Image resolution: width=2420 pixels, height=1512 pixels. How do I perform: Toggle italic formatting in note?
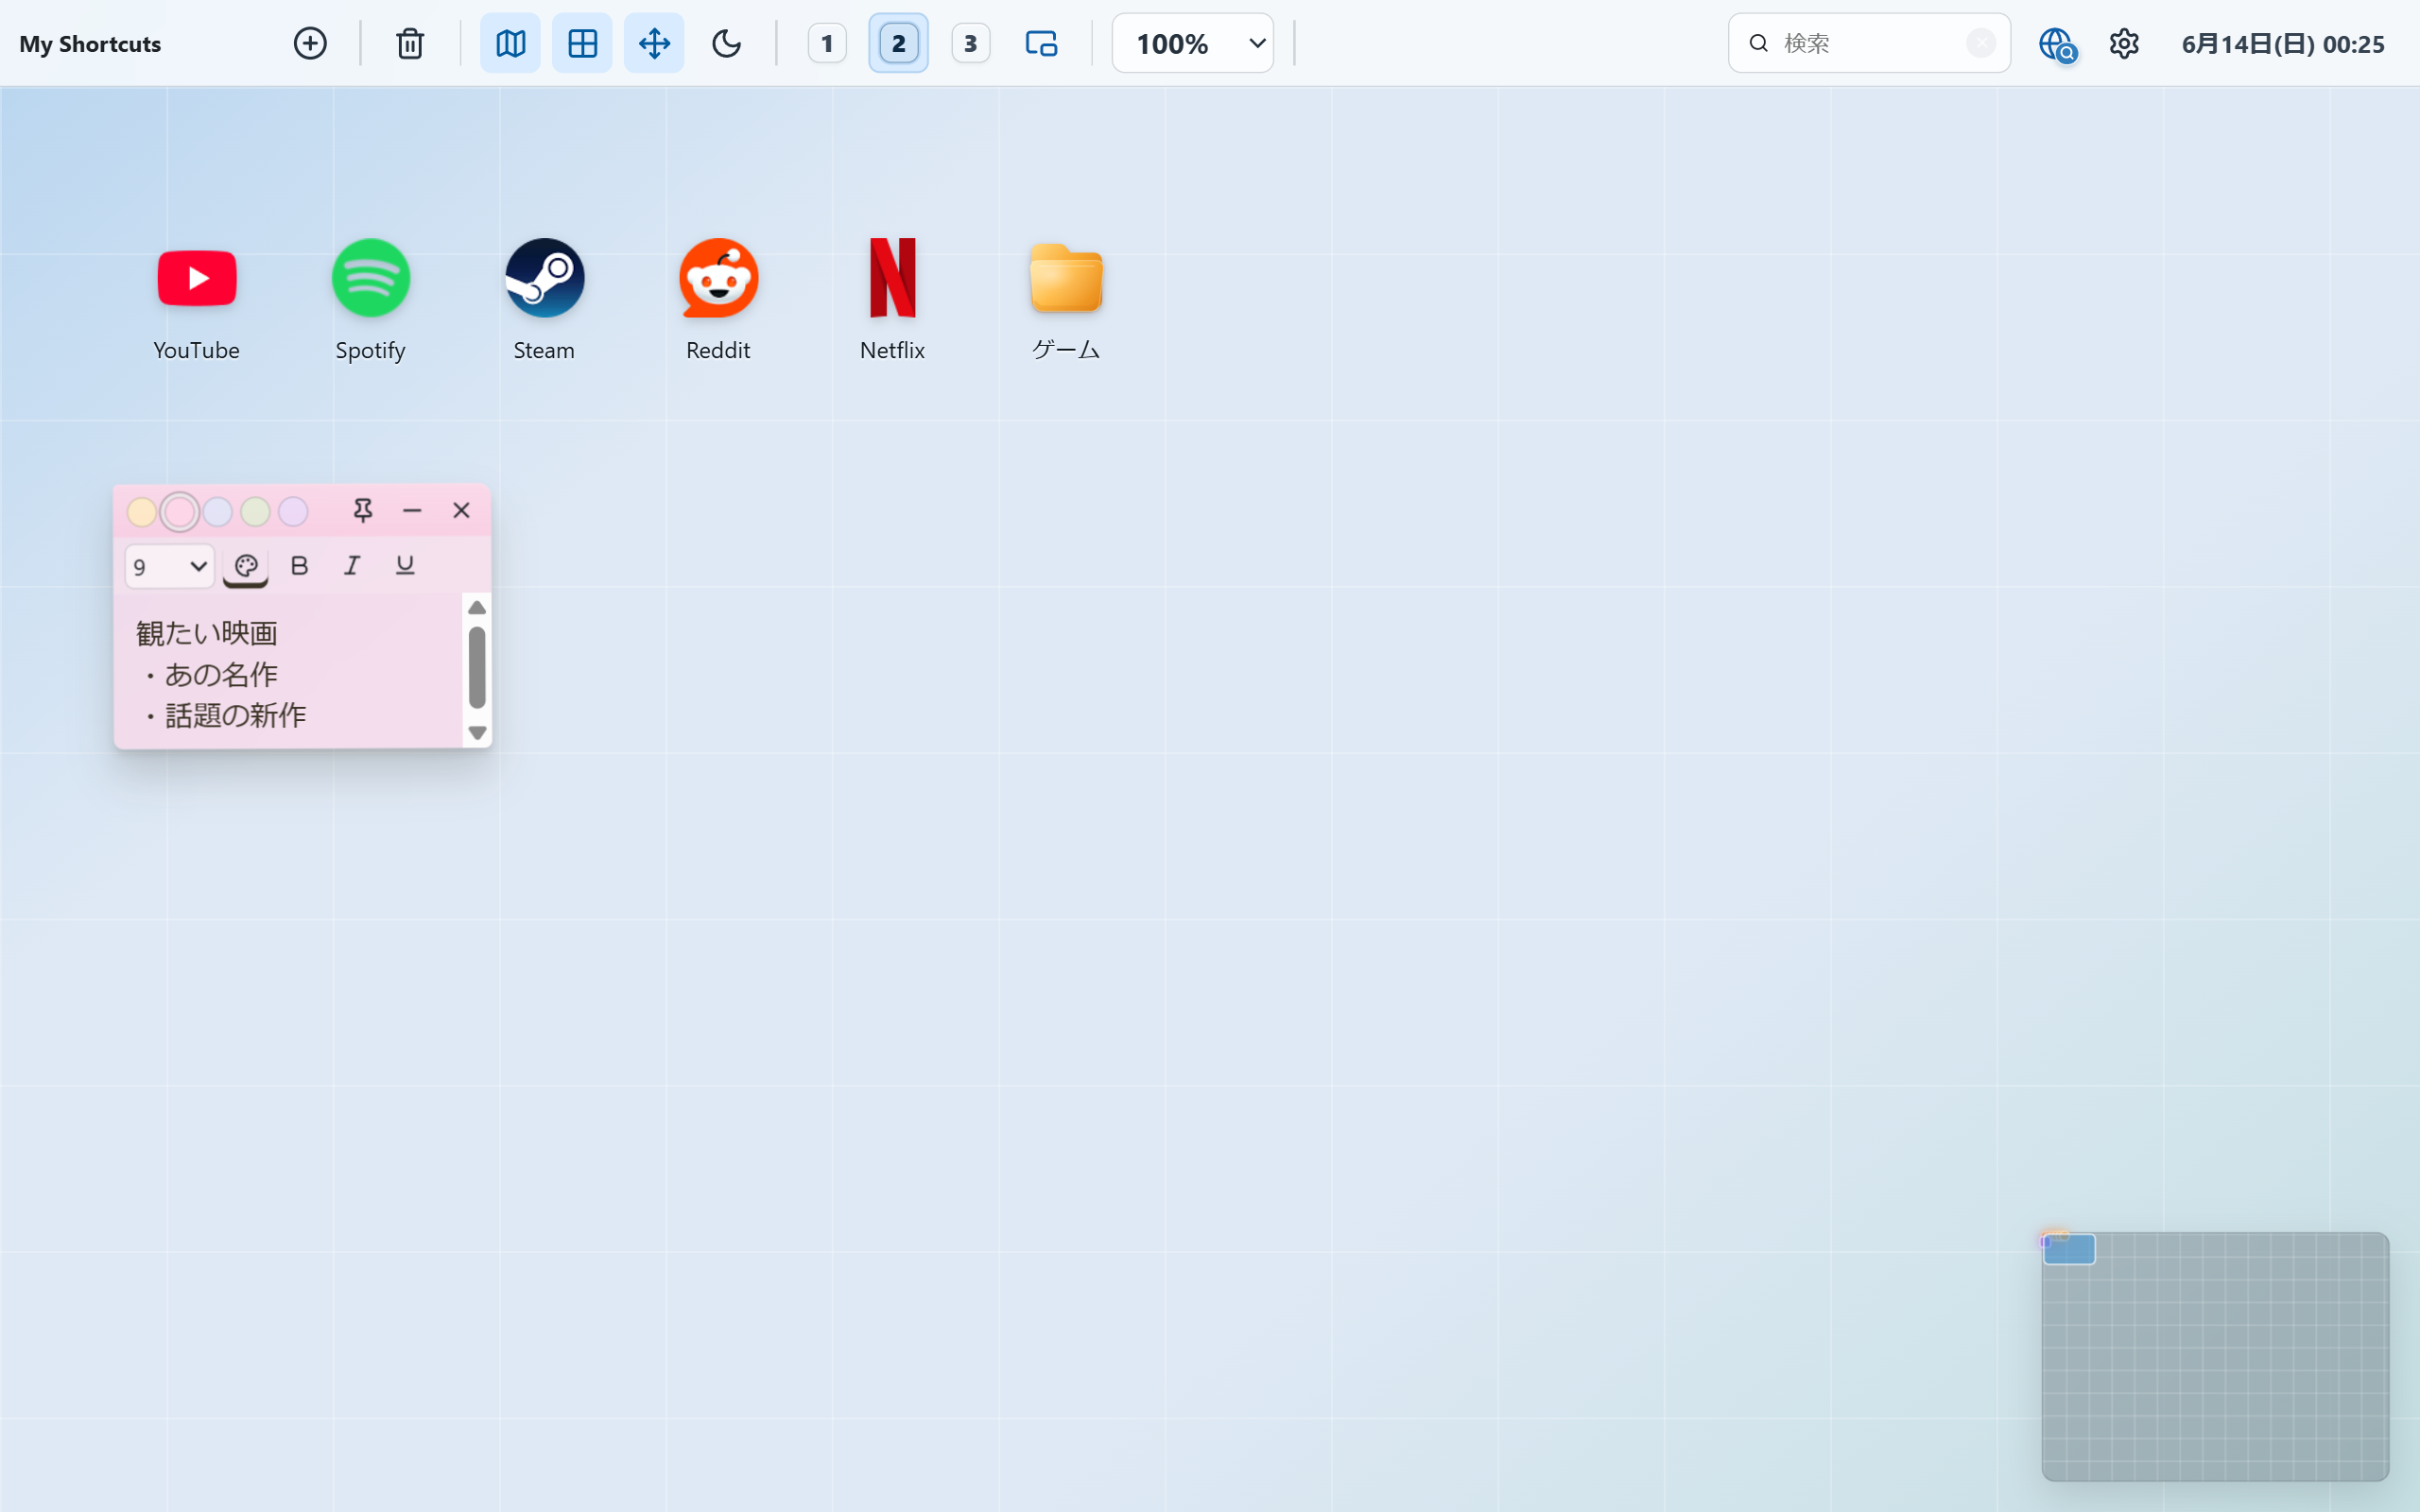(x=352, y=566)
